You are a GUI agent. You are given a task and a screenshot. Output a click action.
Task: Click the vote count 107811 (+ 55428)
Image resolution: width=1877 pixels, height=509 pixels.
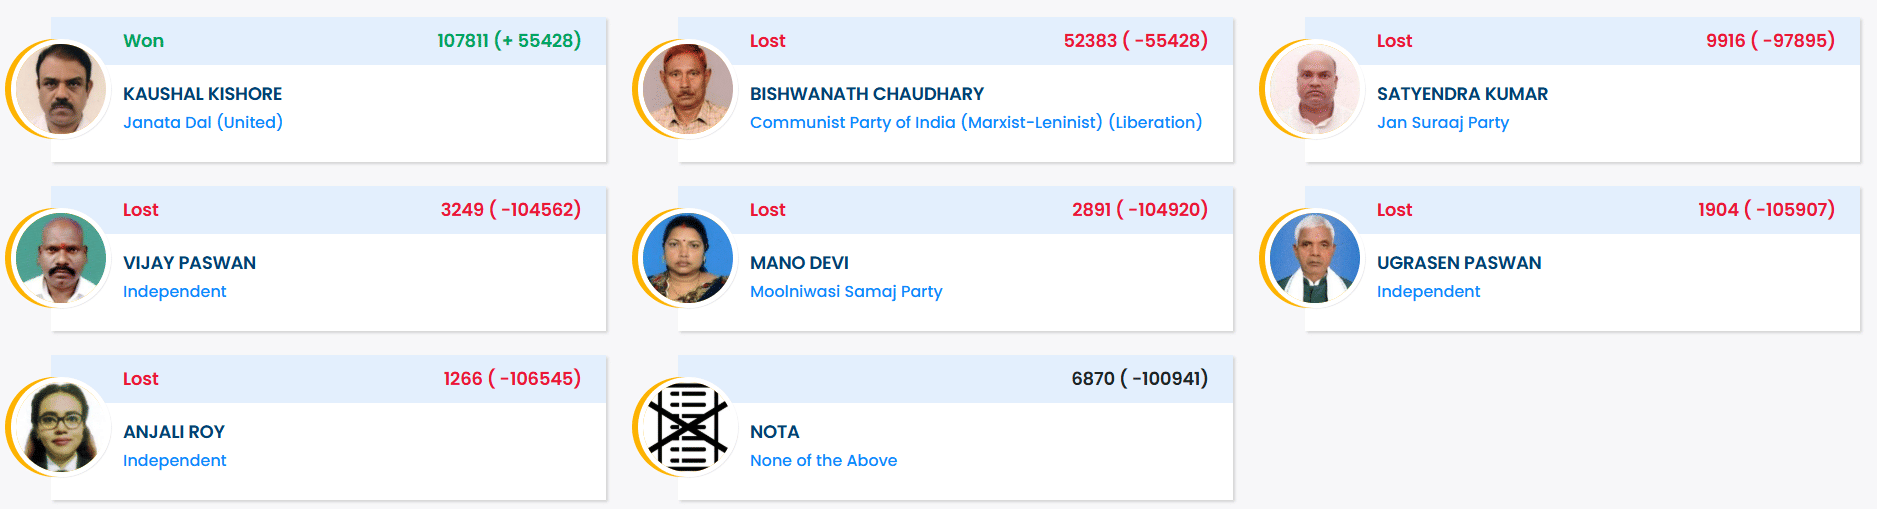[x=508, y=41]
